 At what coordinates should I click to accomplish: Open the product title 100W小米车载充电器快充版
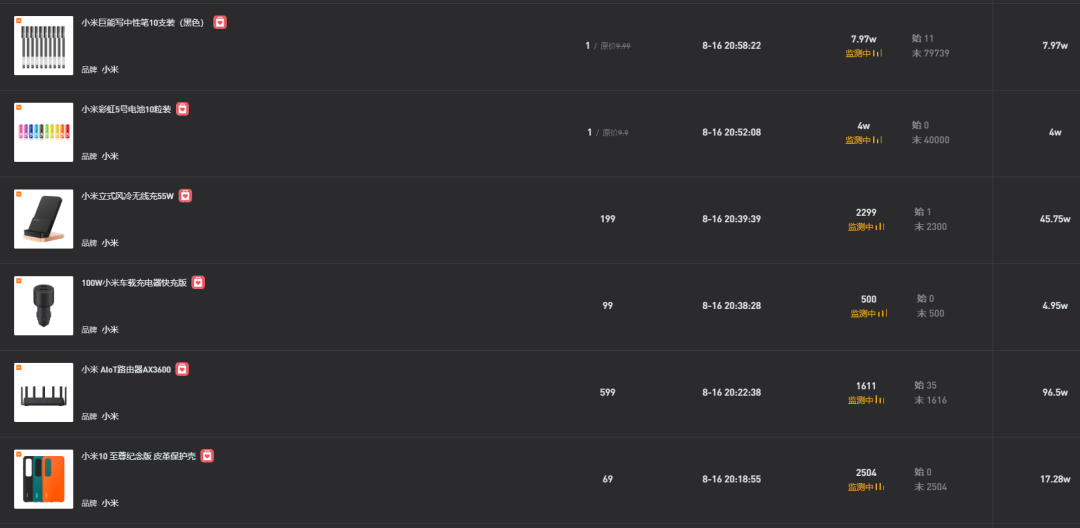click(x=134, y=283)
